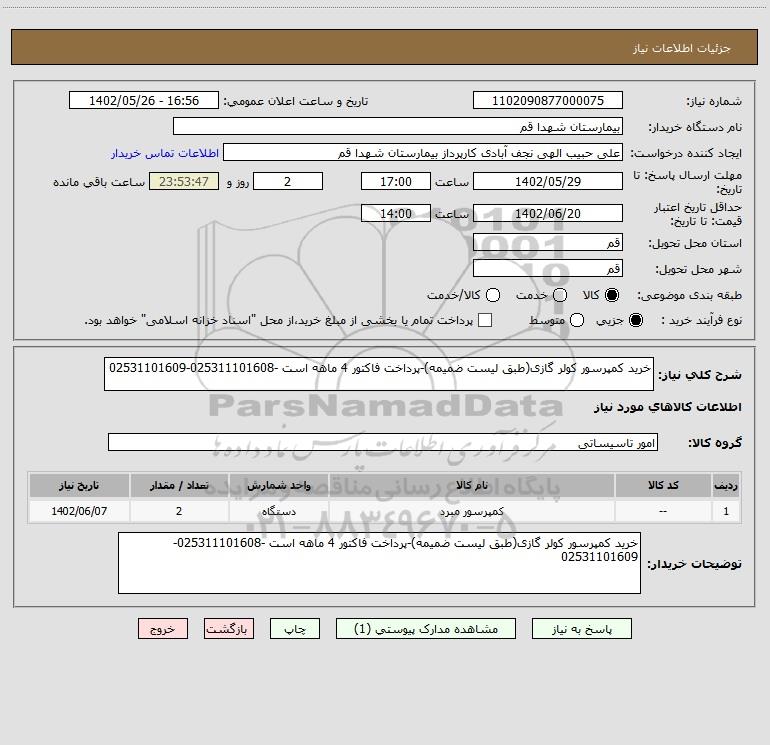Viewport: 770px width, 745px height.
Task: Choose the جزیی purchase type radio
Action: (x=635, y=320)
